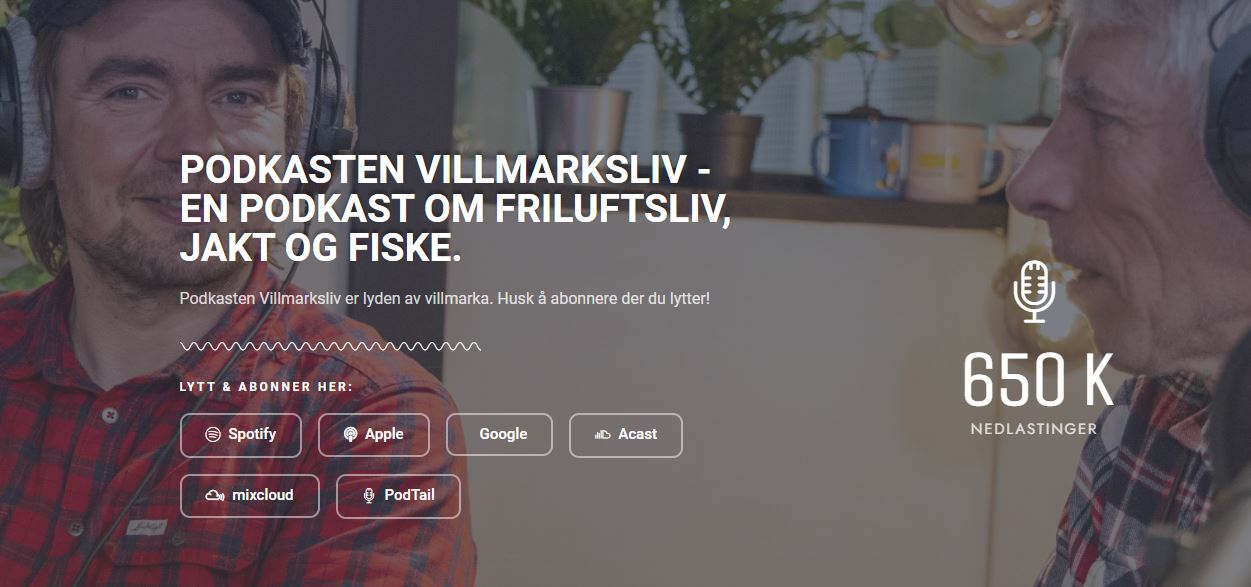The image size is (1251, 587).
Task: Click the PodTail microphone icon
Action: [x=369, y=496]
